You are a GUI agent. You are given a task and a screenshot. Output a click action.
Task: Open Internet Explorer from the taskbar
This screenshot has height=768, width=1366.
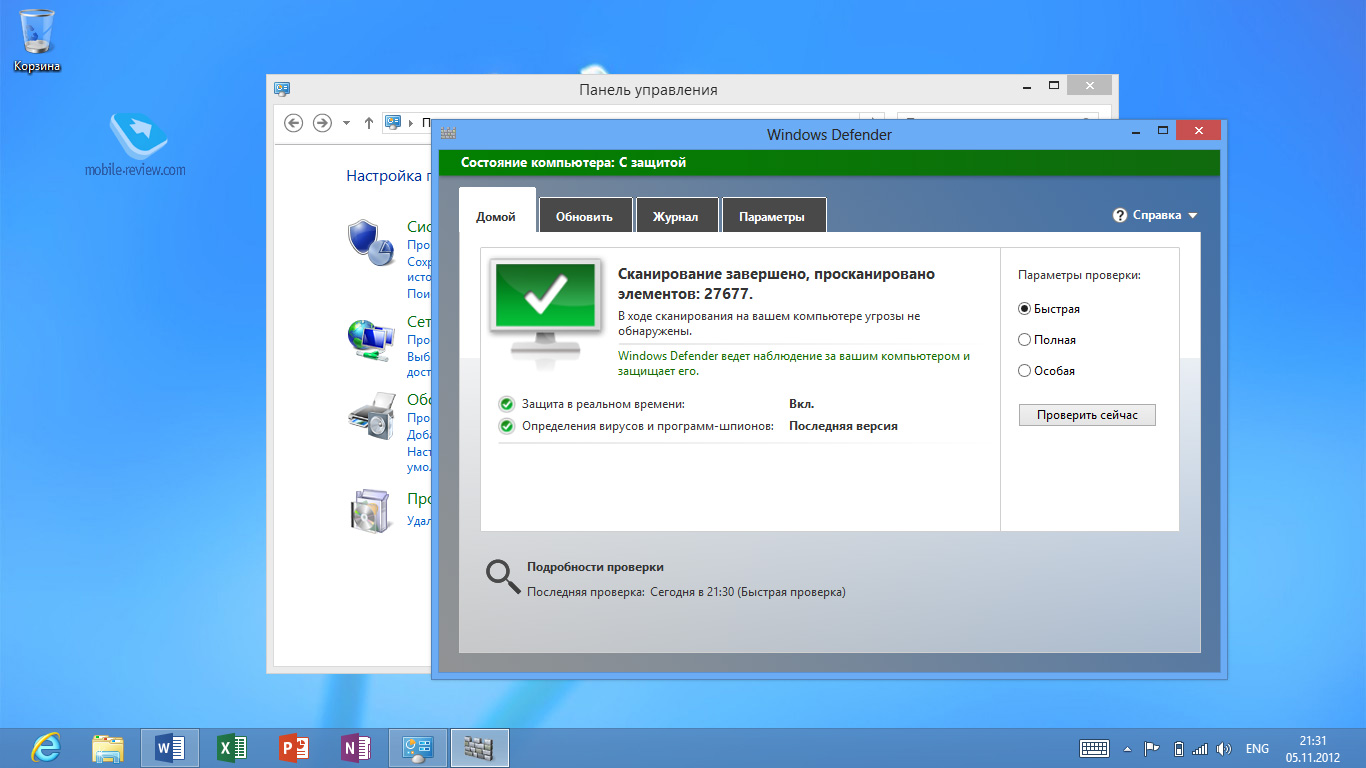pyautogui.click(x=46, y=748)
